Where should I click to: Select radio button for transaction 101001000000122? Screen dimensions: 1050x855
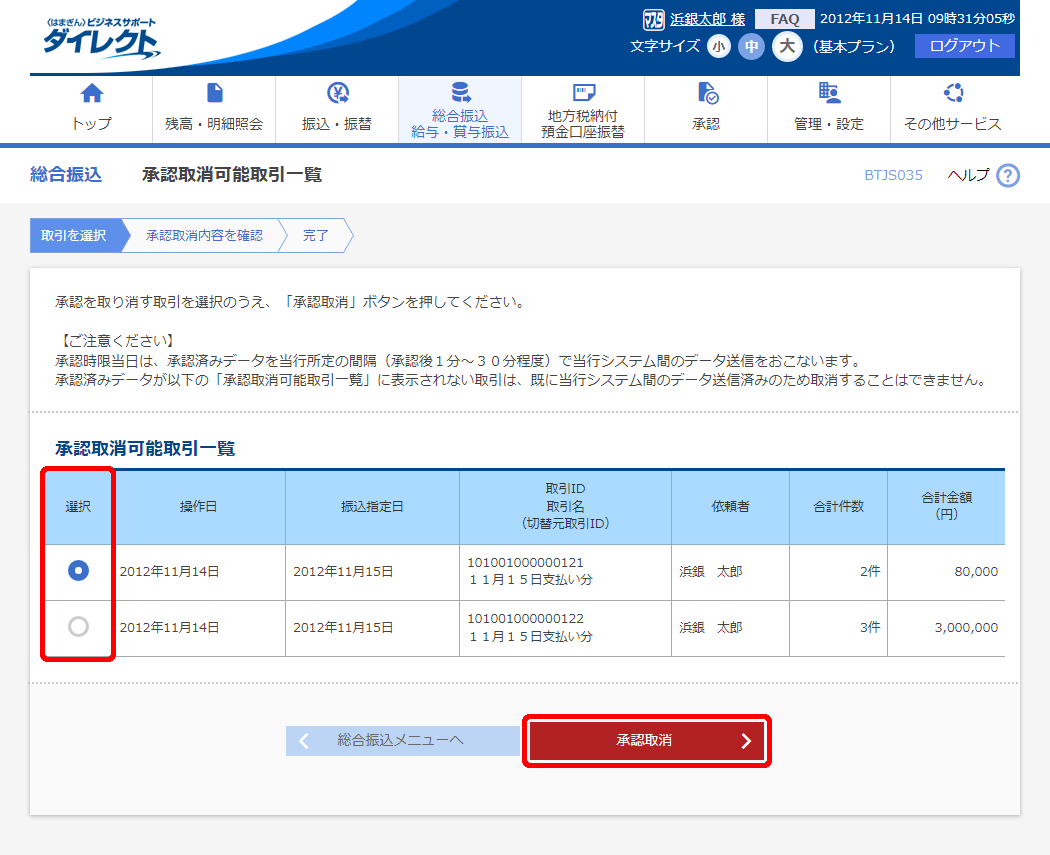click(x=78, y=627)
